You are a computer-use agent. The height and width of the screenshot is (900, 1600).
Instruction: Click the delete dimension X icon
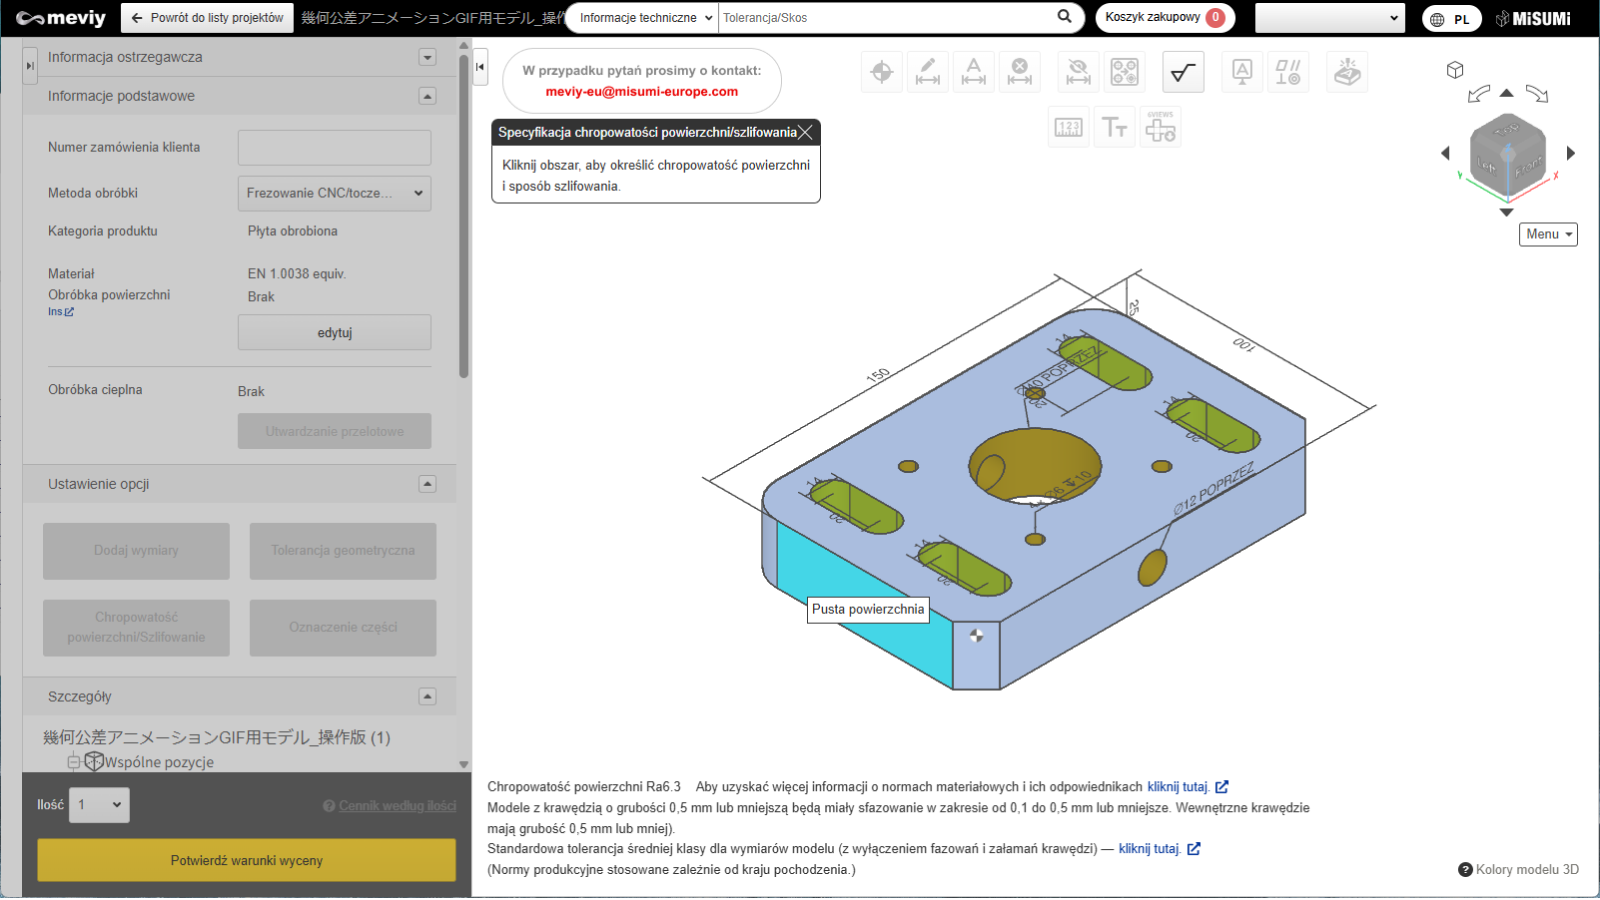tap(1019, 72)
